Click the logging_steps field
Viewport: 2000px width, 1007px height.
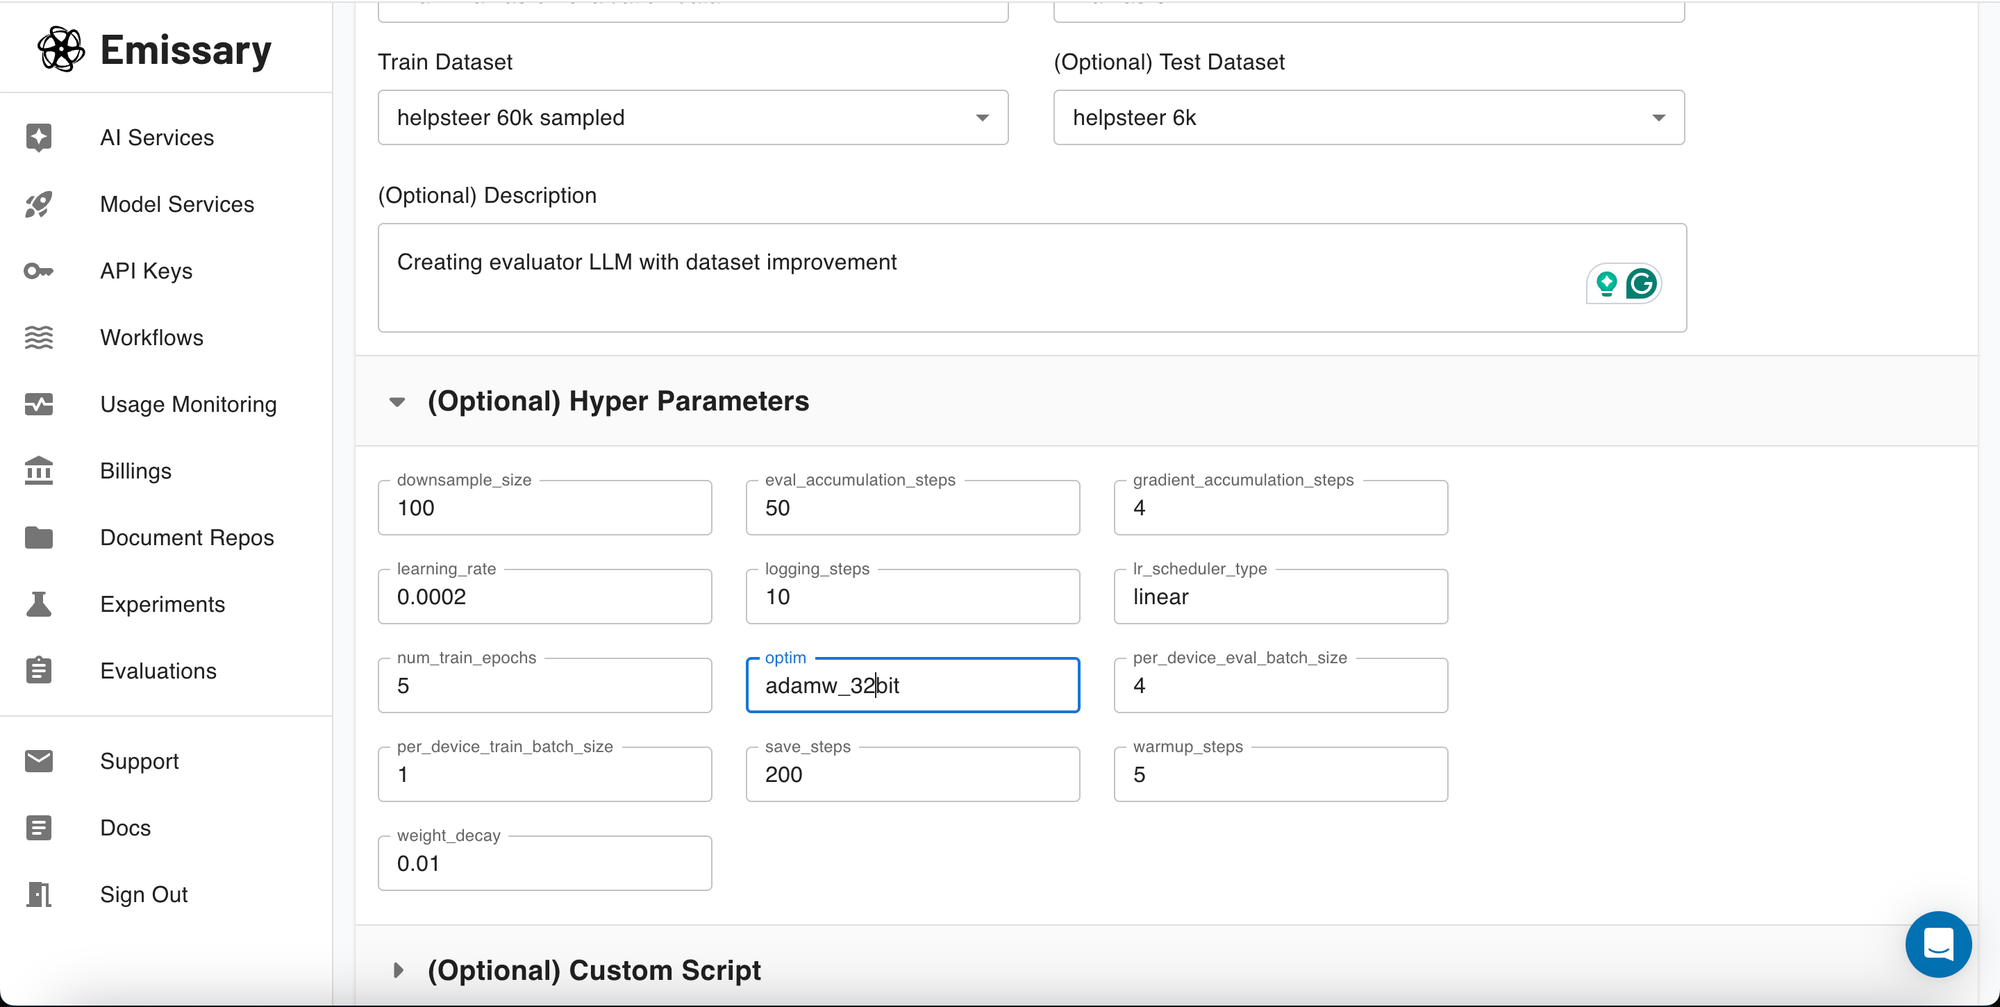click(913, 597)
